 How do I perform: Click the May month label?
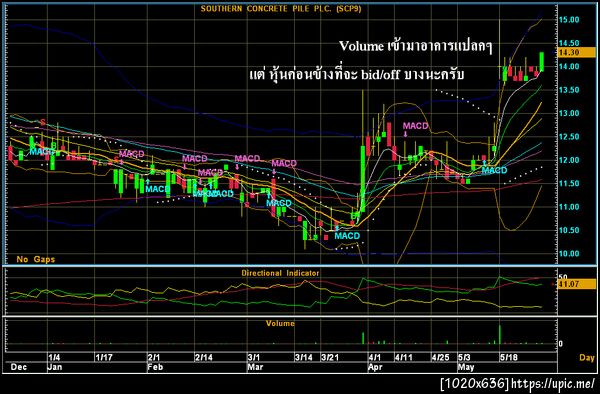click(466, 367)
